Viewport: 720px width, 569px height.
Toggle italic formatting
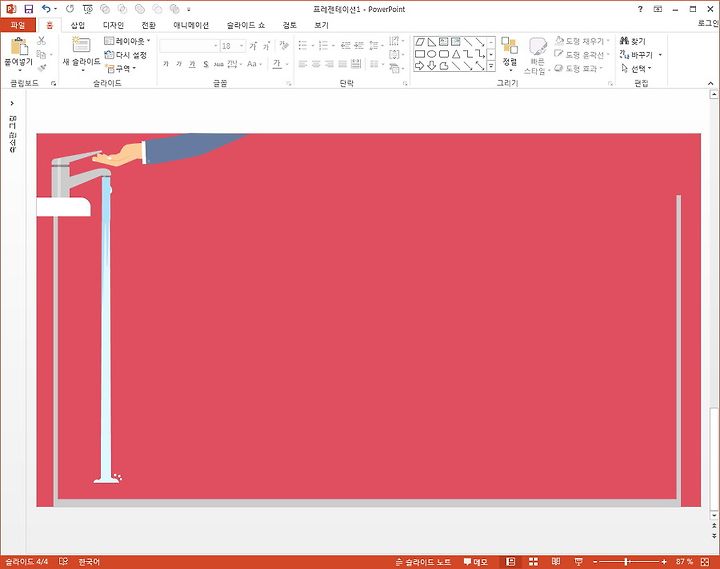[179, 64]
